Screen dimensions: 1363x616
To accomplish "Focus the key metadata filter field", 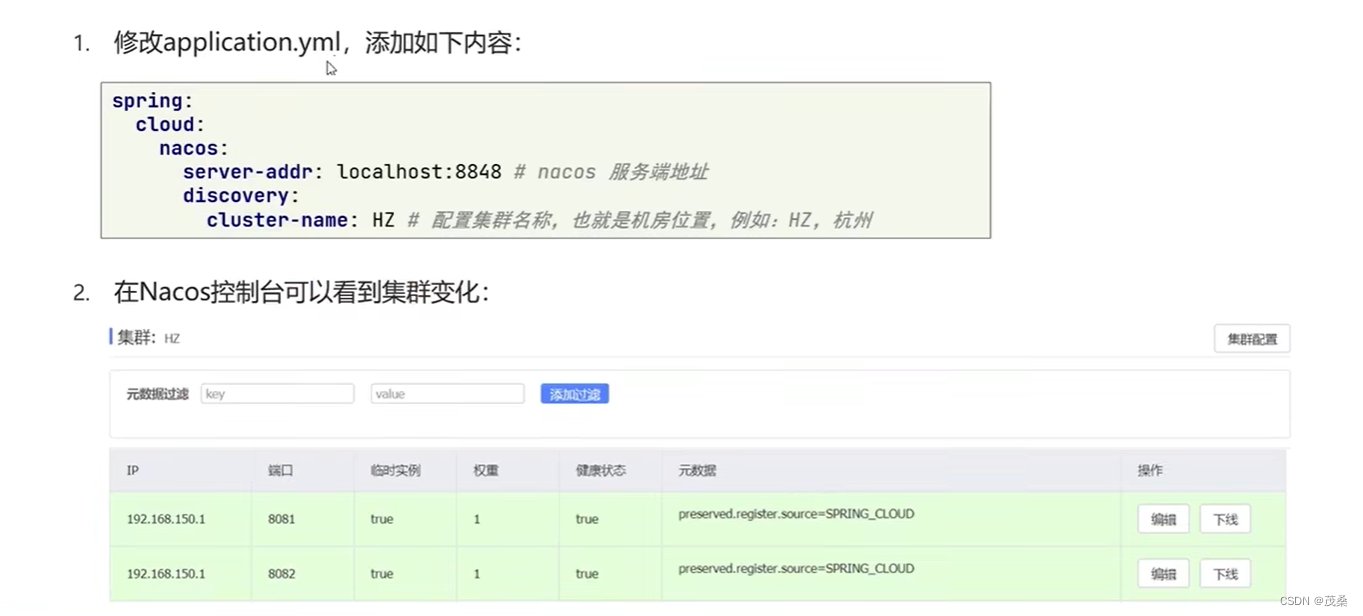I will 277,394.
